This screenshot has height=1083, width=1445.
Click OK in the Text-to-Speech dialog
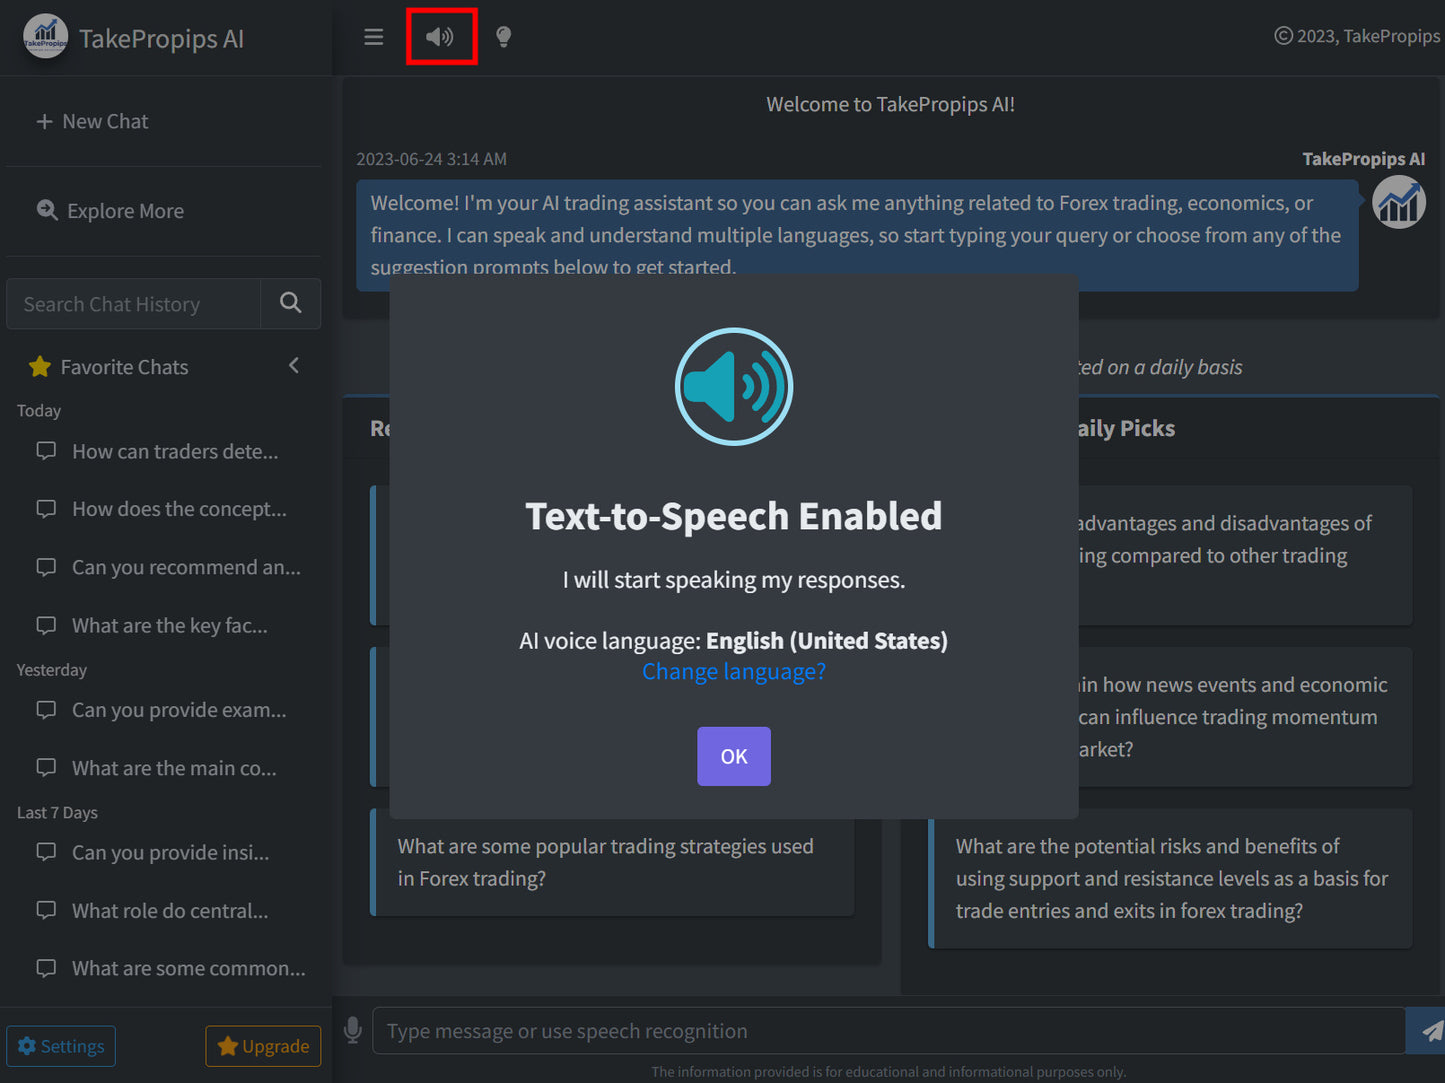point(734,756)
